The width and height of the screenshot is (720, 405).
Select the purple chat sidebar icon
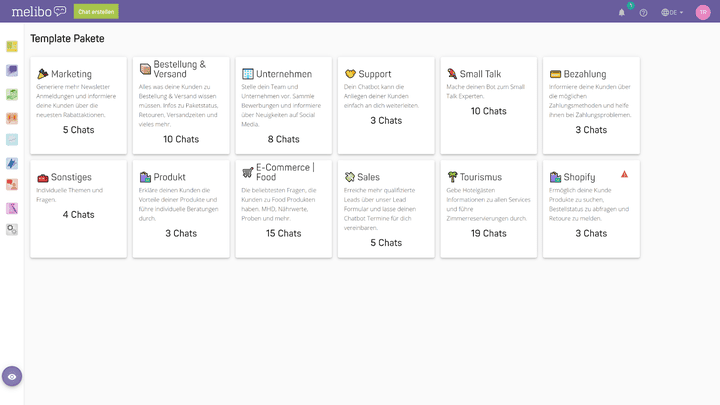12,70
